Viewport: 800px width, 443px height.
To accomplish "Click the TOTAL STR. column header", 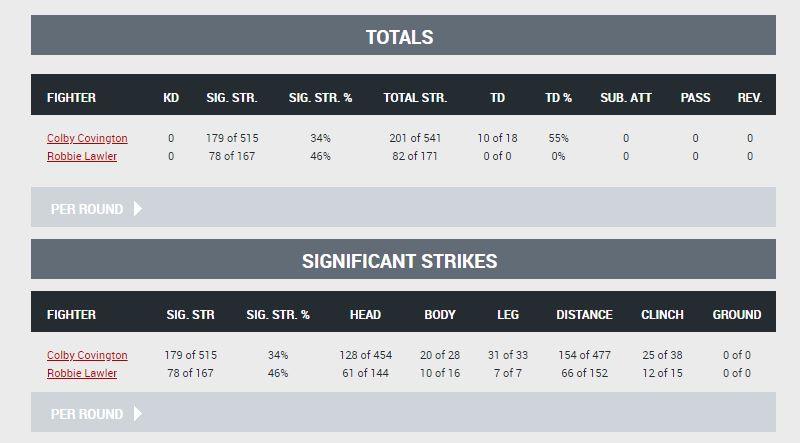I will [415, 97].
